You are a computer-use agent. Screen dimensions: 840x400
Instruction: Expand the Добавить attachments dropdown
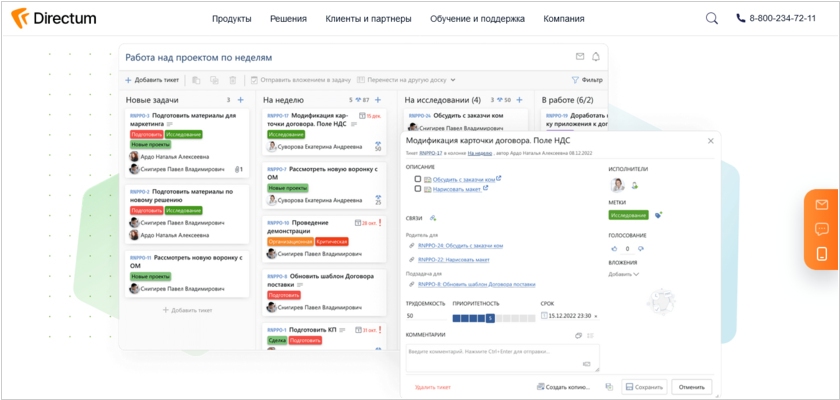(x=624, y=274)
